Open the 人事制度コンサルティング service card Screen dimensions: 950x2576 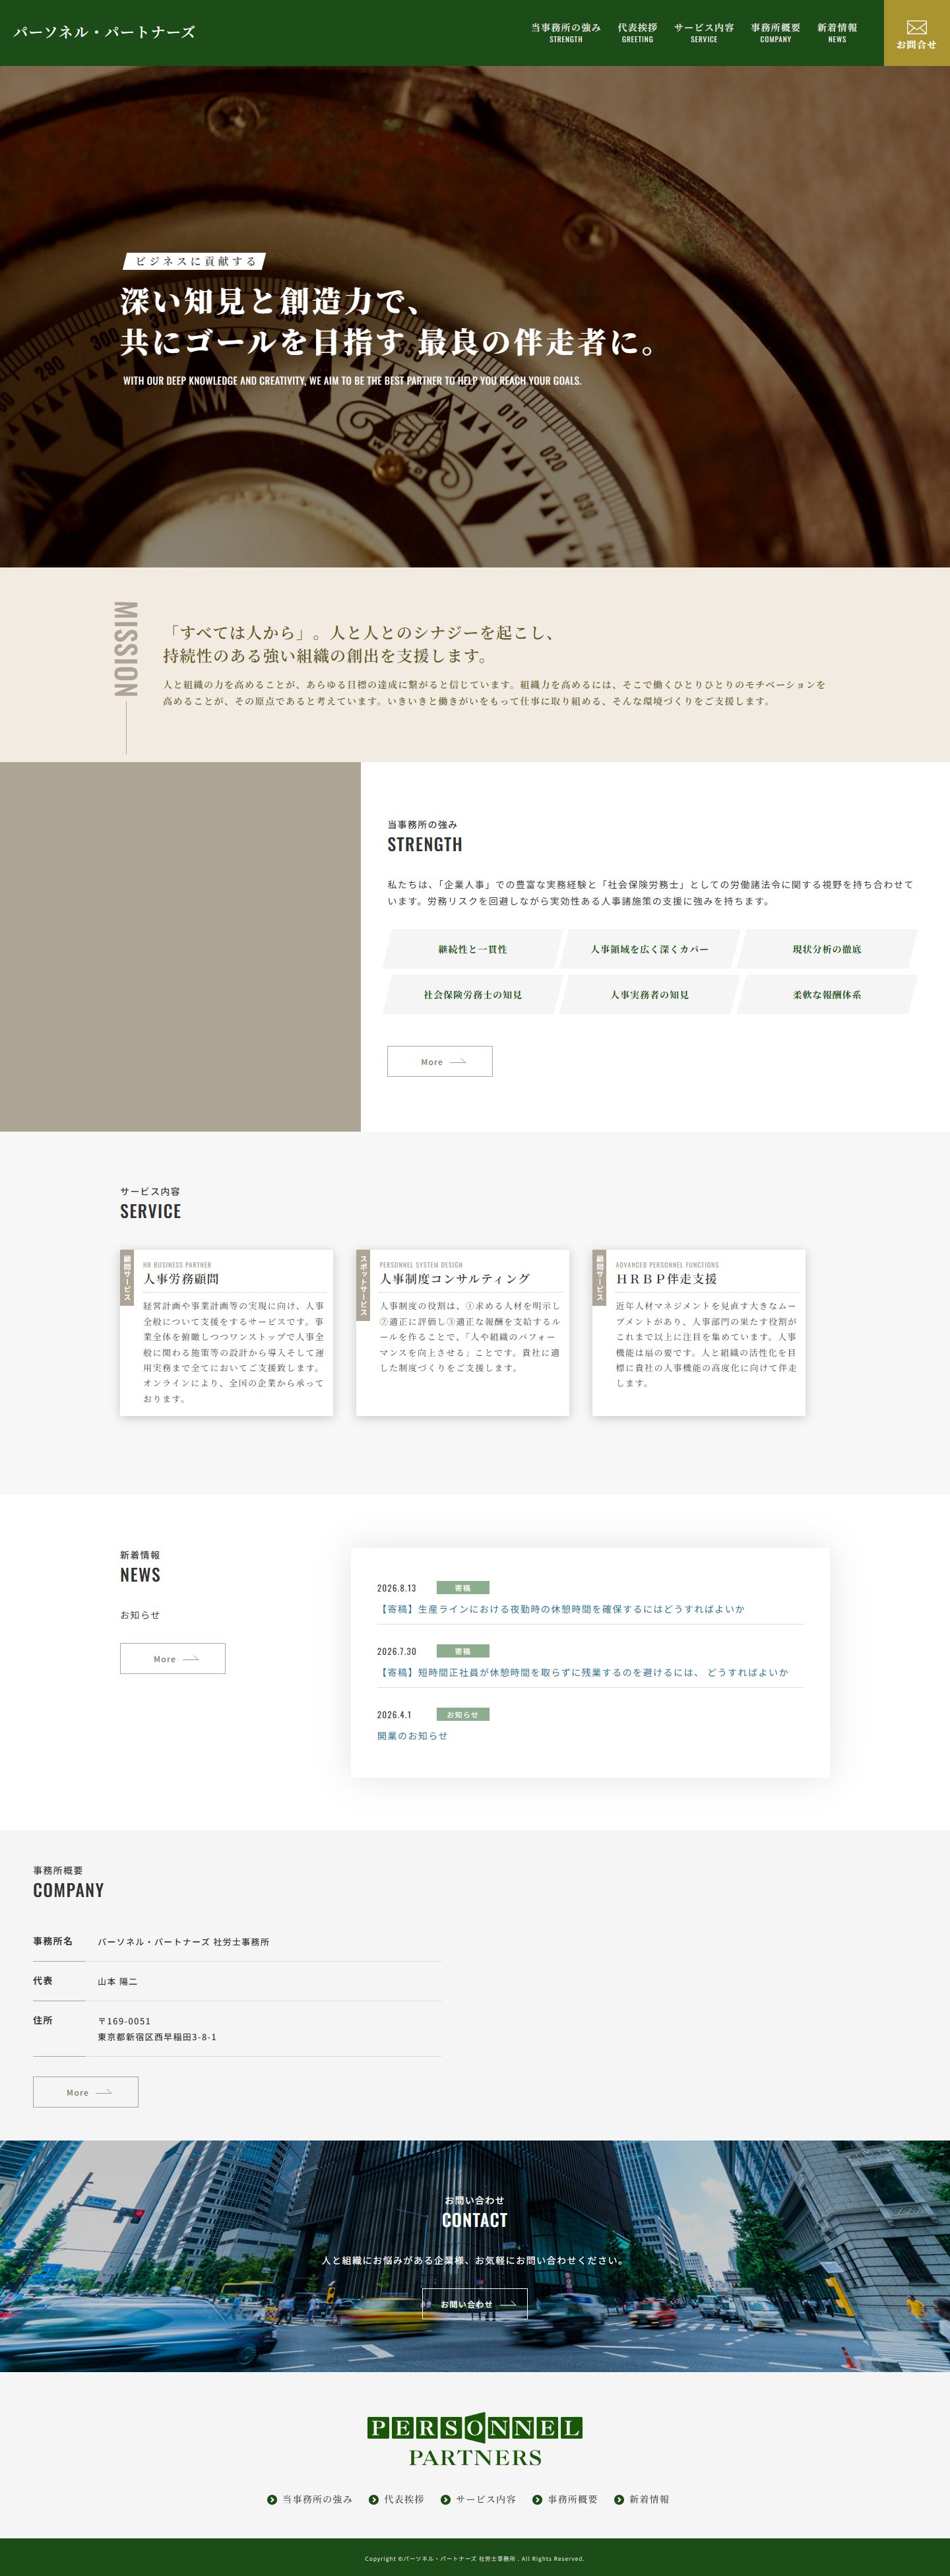[x=463, y=1333]
